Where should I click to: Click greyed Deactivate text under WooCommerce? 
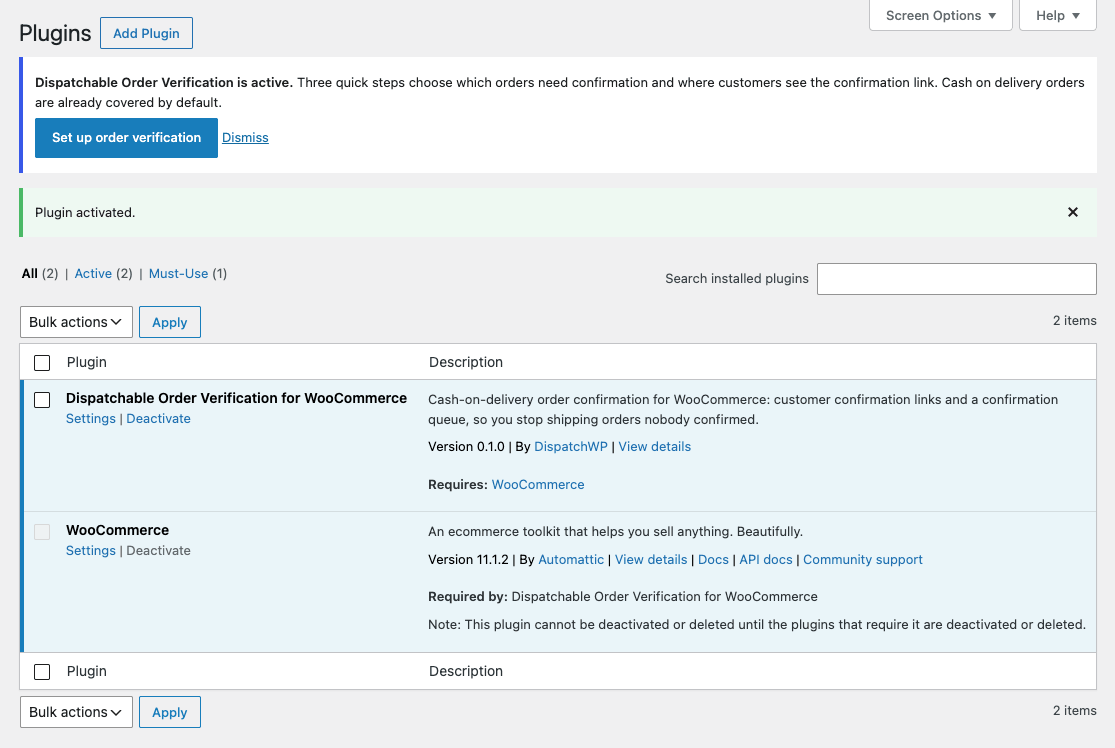point(159,551)
